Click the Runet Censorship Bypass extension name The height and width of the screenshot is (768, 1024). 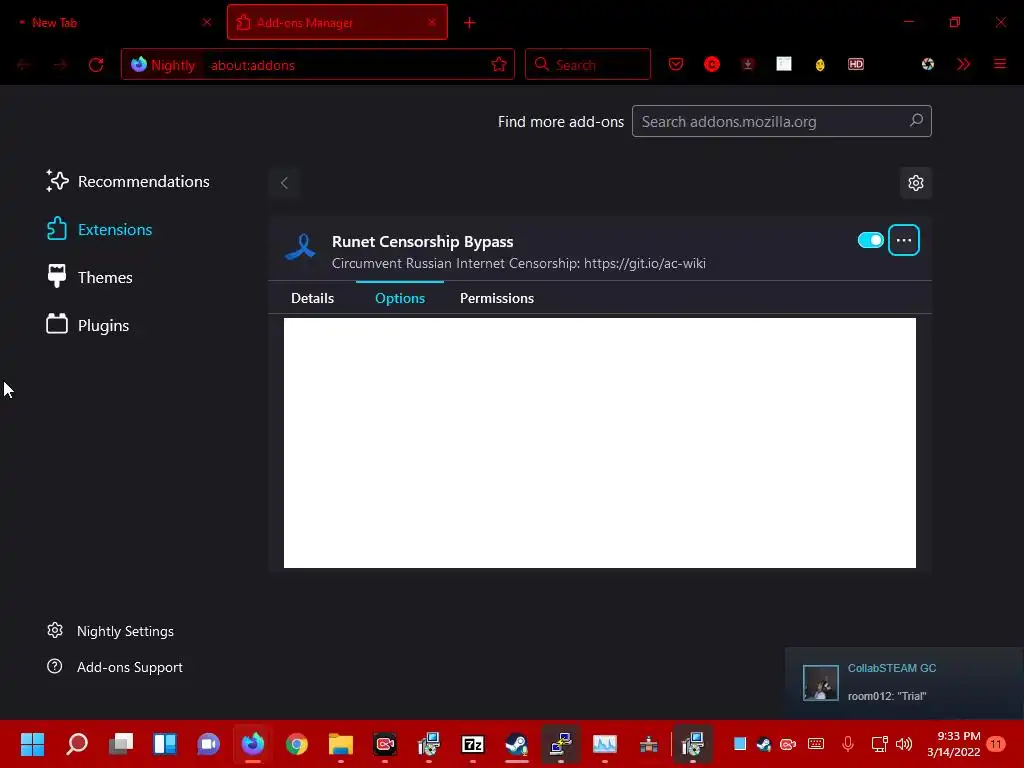pos(423,242)
